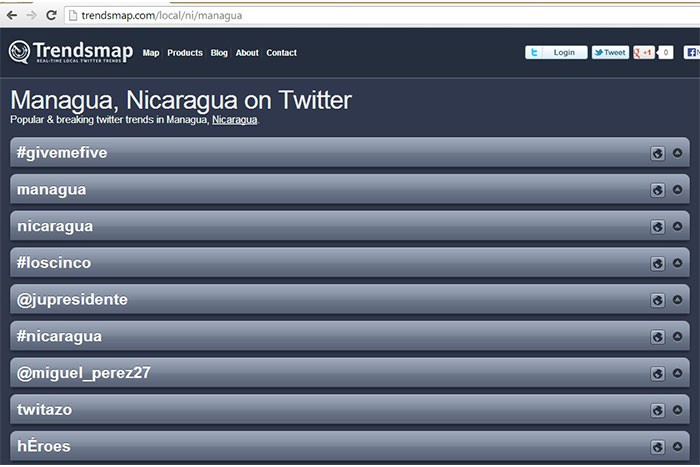Click the Facebook share button
700x467 pixels.
click(x=692, y=53)
